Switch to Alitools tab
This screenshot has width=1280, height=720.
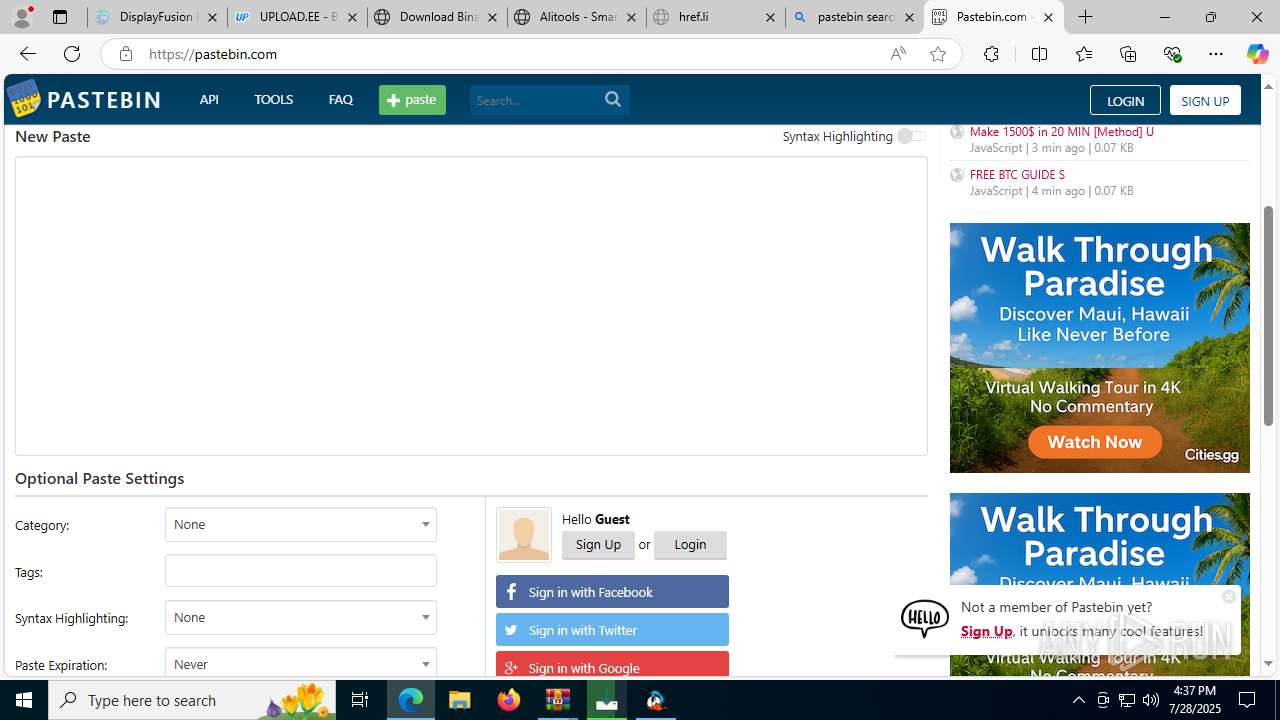click(576, 17)
